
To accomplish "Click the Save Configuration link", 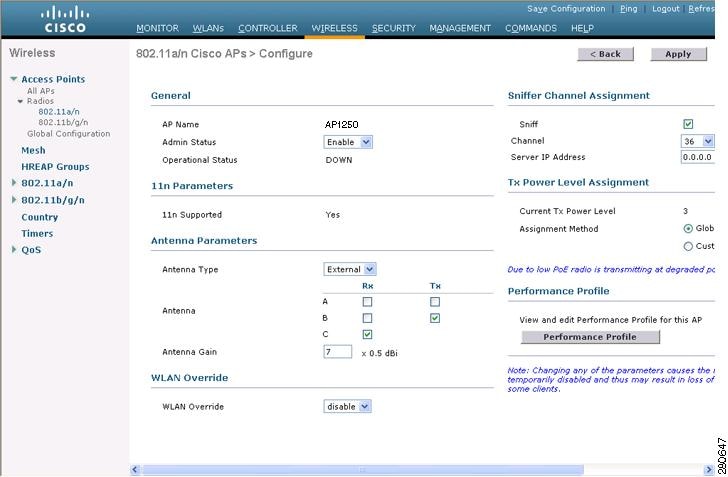I will 566,9.
